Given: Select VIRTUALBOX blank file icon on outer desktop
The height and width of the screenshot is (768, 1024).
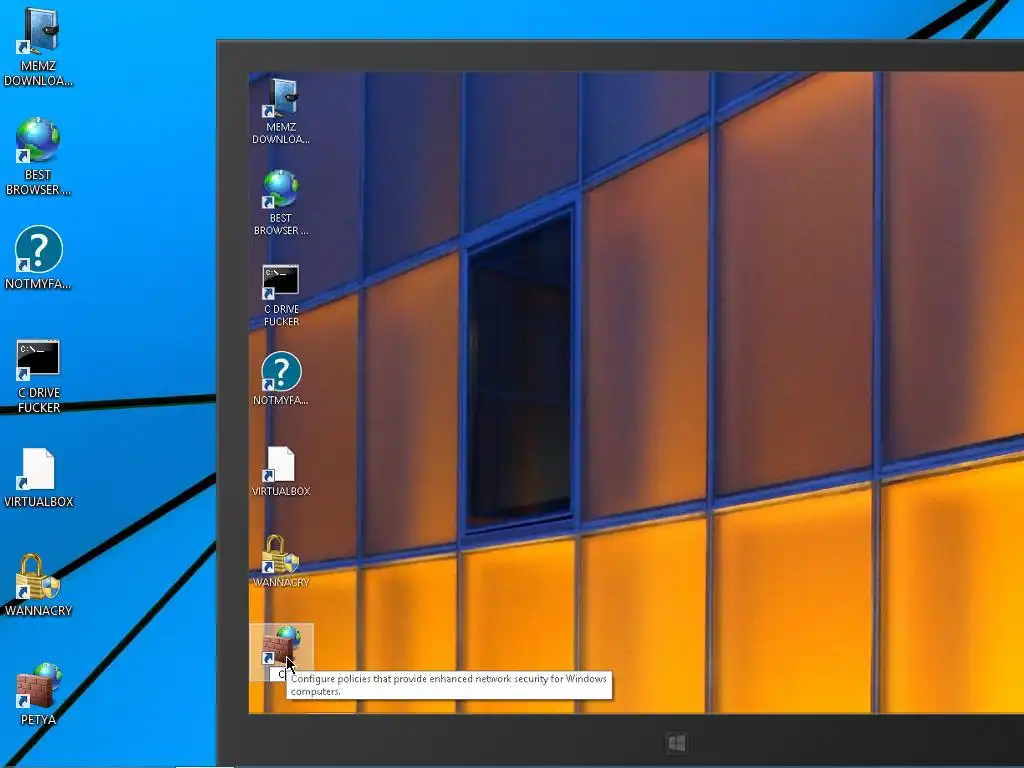Looking at the screenshot, I should pos(38,468).
